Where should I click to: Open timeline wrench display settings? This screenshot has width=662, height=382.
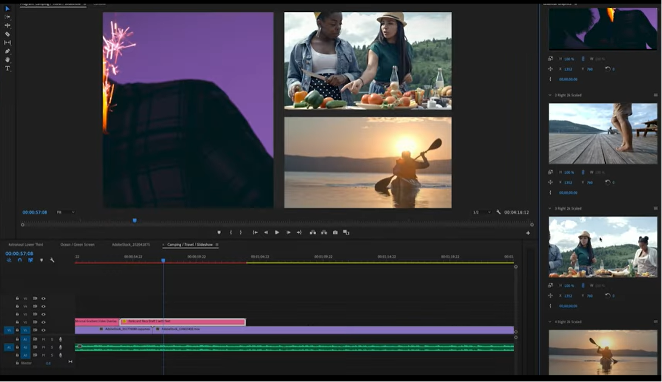click(x=52, y=260)
